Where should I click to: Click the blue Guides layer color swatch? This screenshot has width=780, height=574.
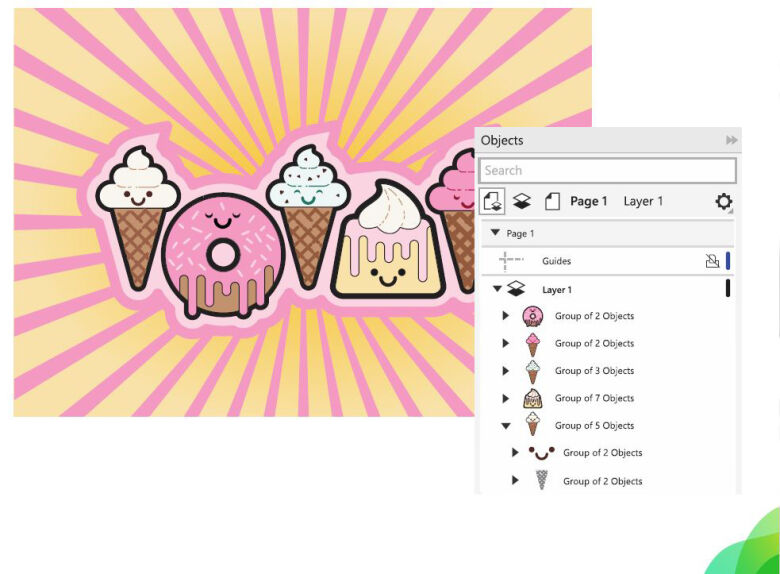pyautogui.click(x=728, y=261)
